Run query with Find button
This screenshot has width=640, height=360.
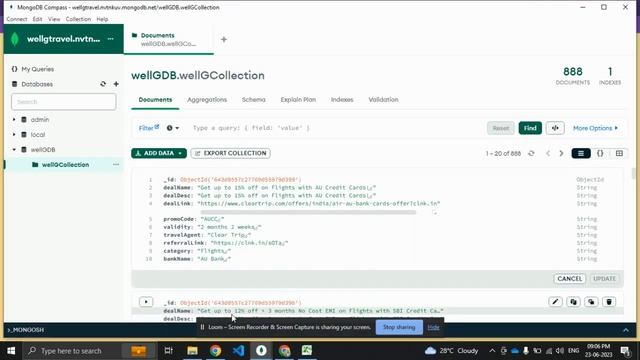pos(530,128)
